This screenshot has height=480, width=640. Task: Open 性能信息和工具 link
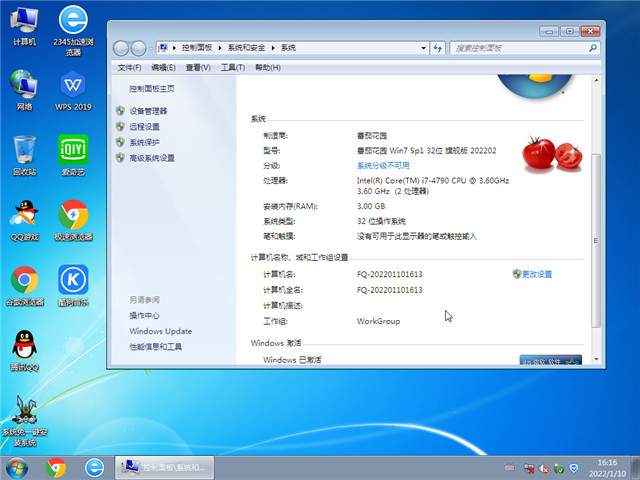156,347
